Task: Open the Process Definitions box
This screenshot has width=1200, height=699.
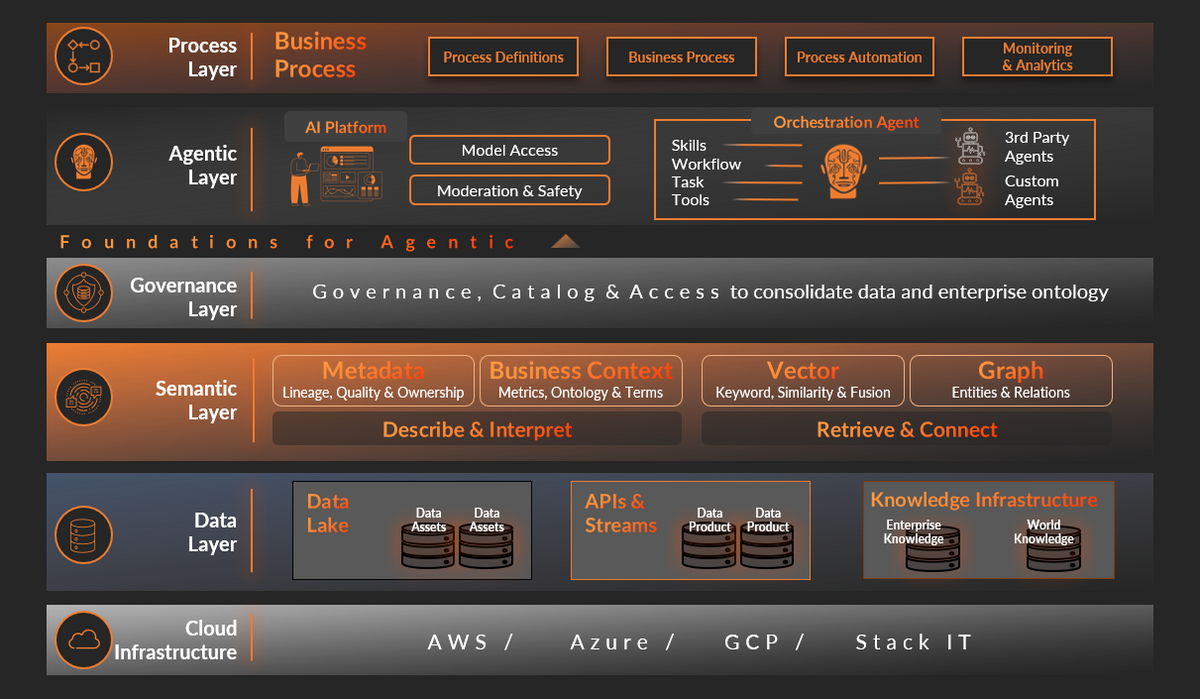Action: coord(503,57)
